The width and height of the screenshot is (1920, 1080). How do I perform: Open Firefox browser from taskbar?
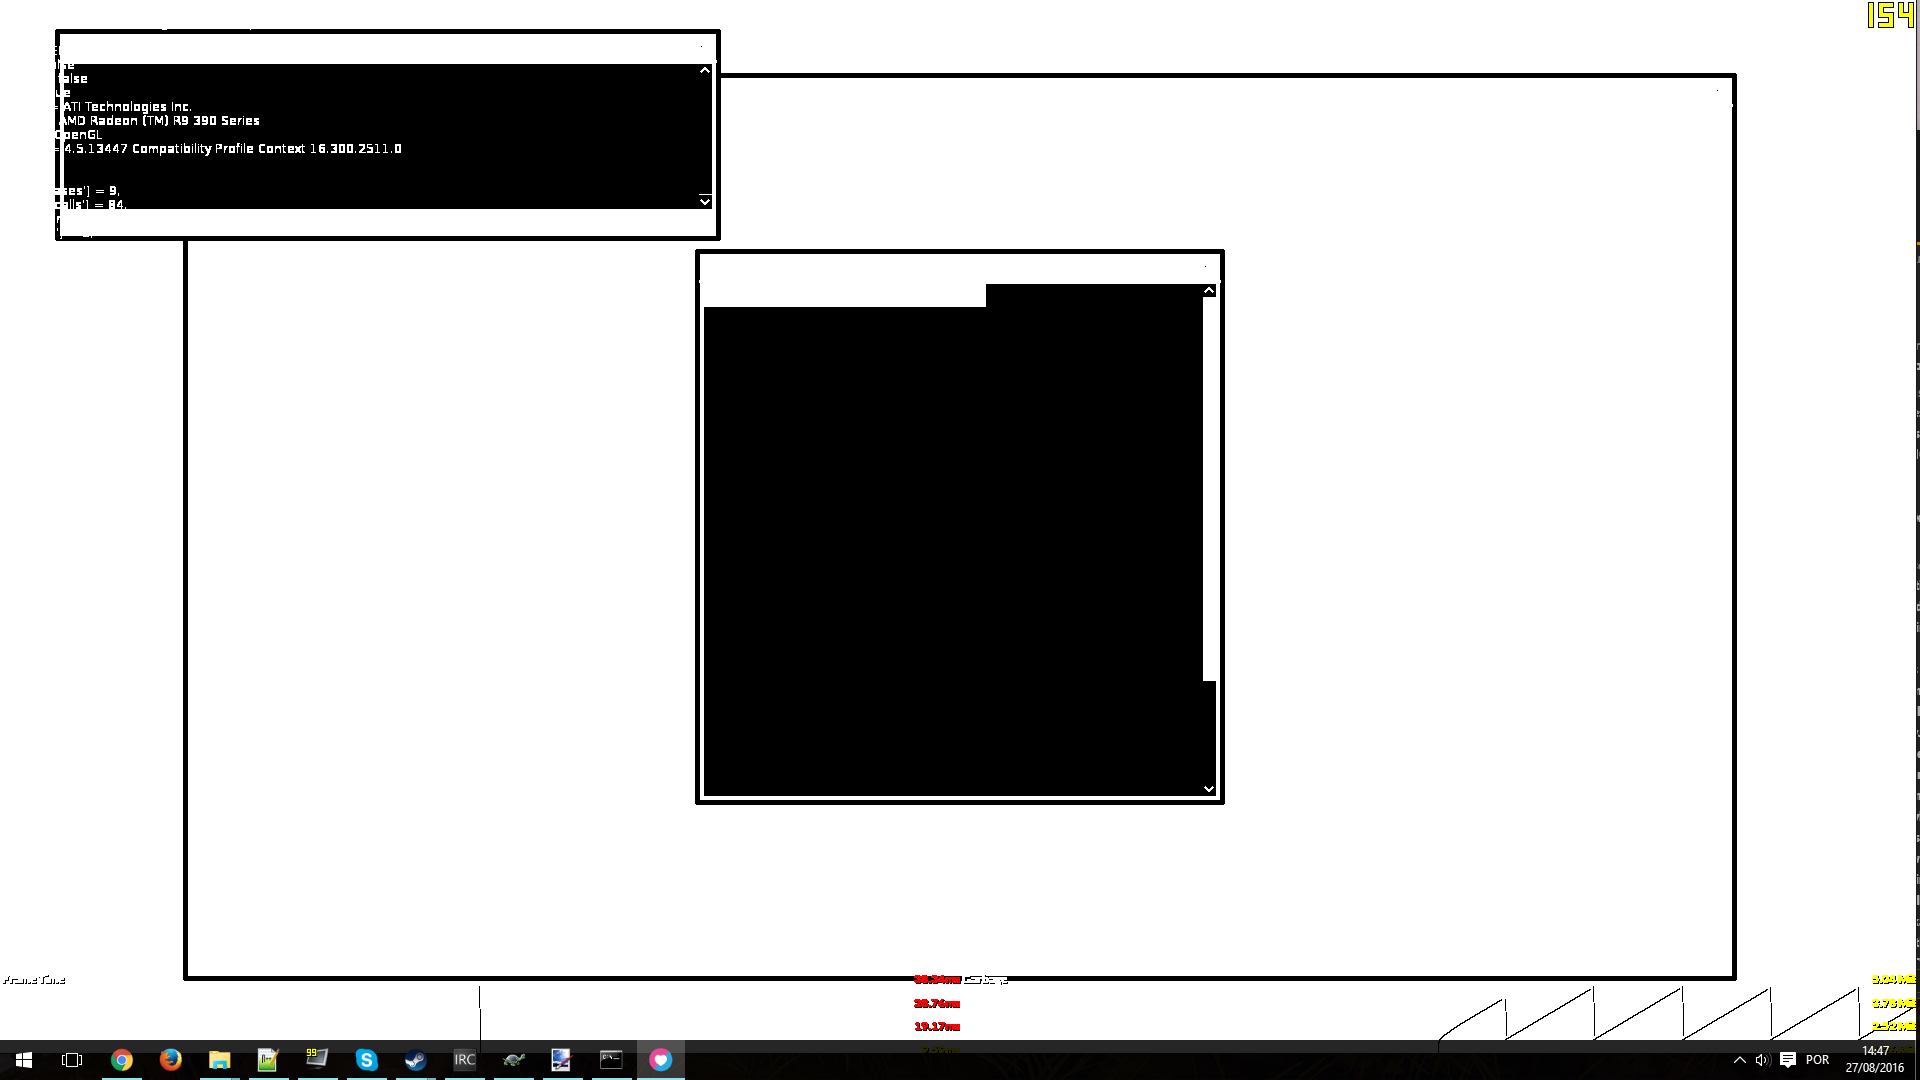pyautogui.click(x=170, y=1059)
